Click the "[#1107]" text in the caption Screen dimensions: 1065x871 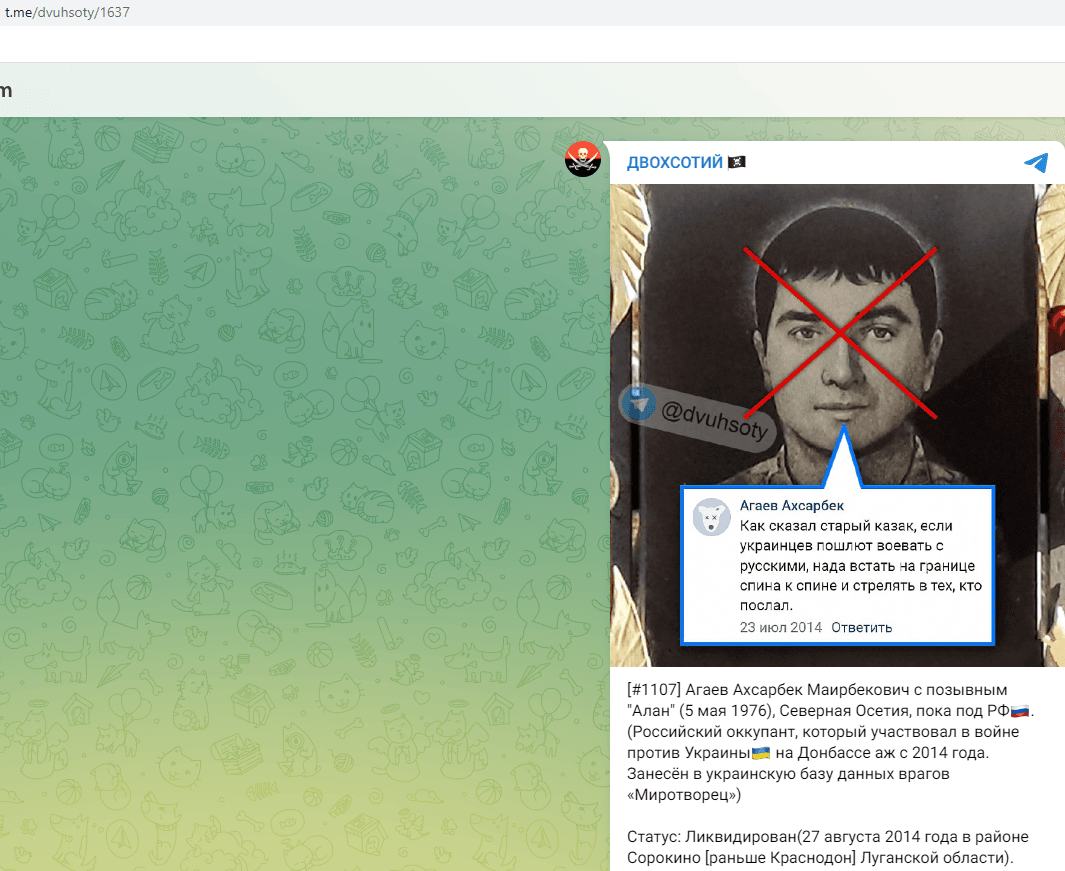[x=654, y=690]
